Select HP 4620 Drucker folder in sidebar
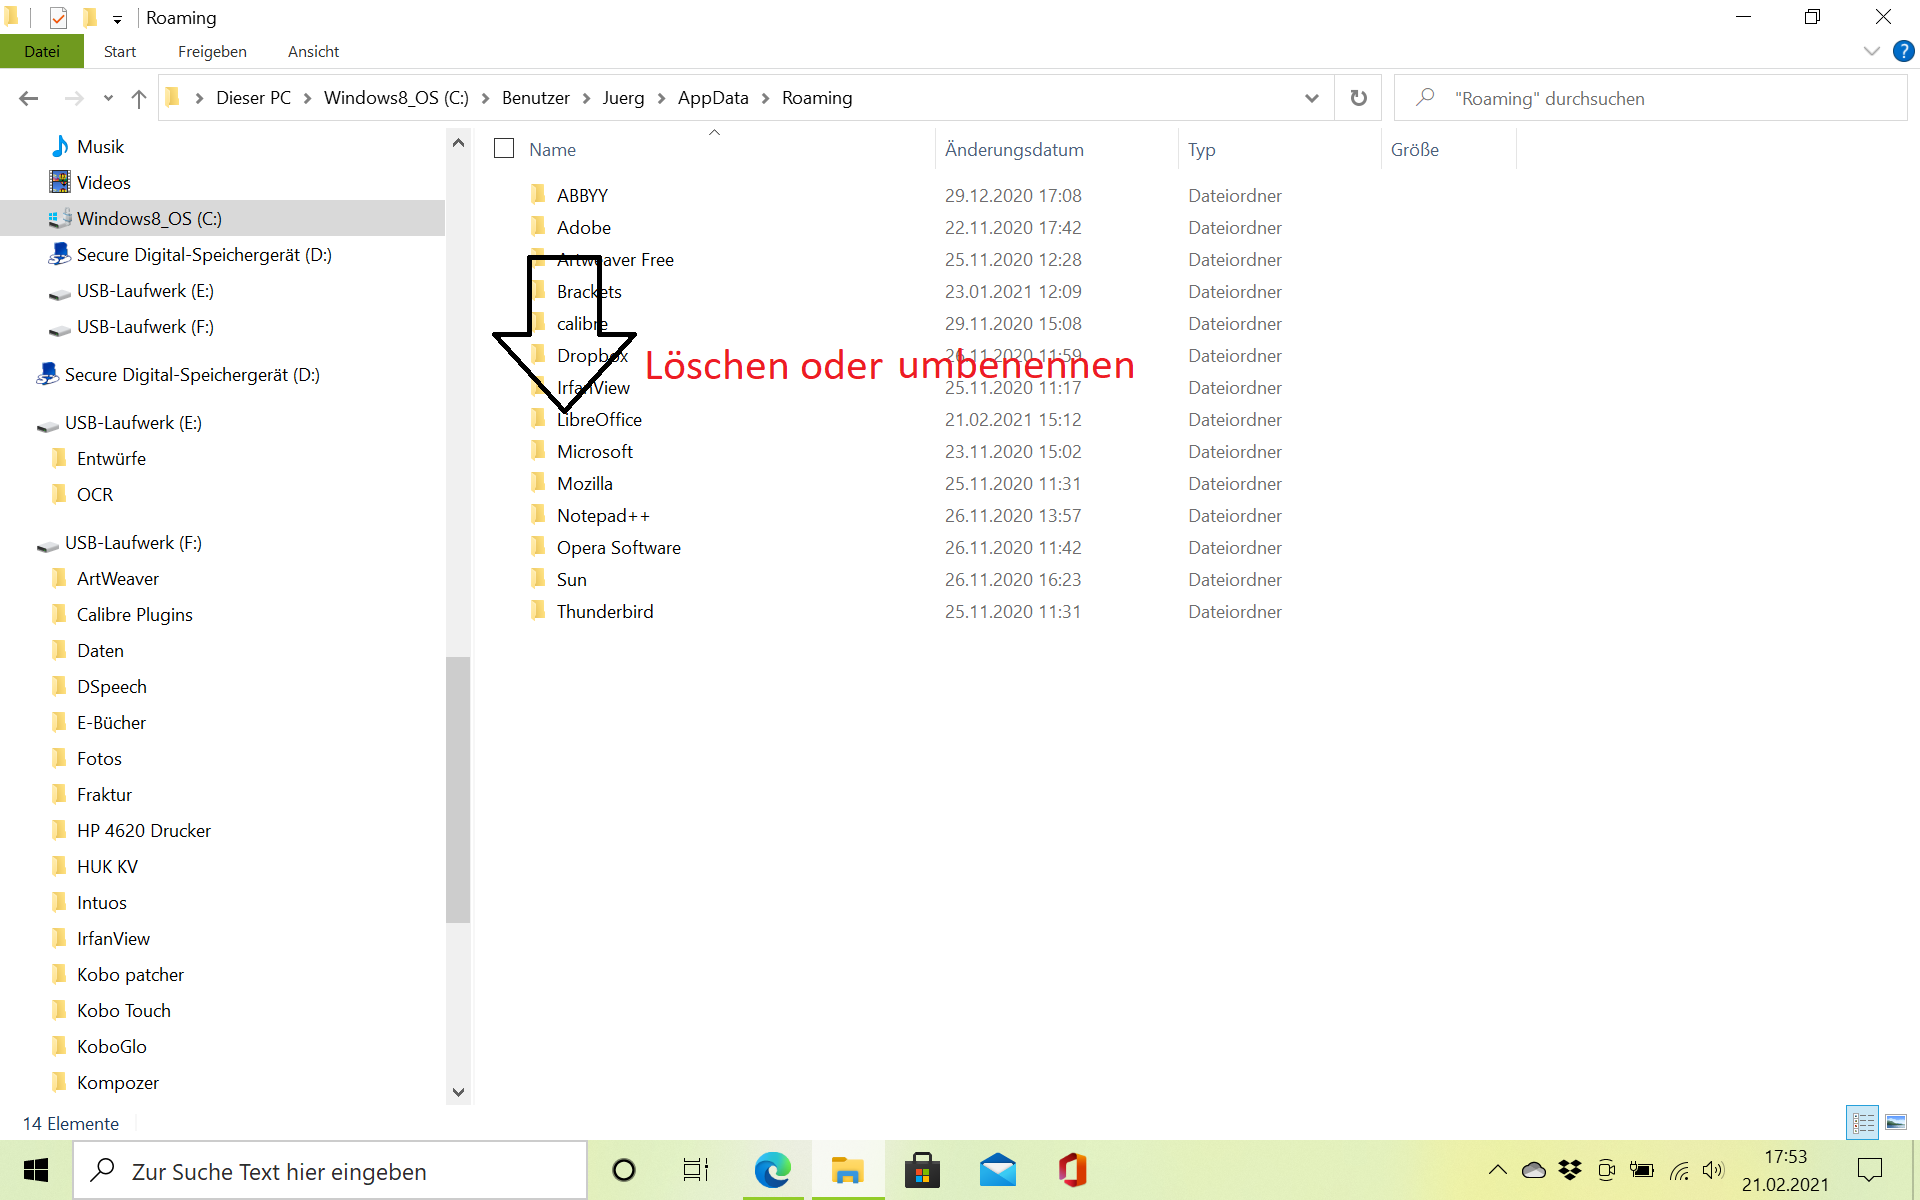Screen dimensions: 1920x1200 click(x=144, y=830)
